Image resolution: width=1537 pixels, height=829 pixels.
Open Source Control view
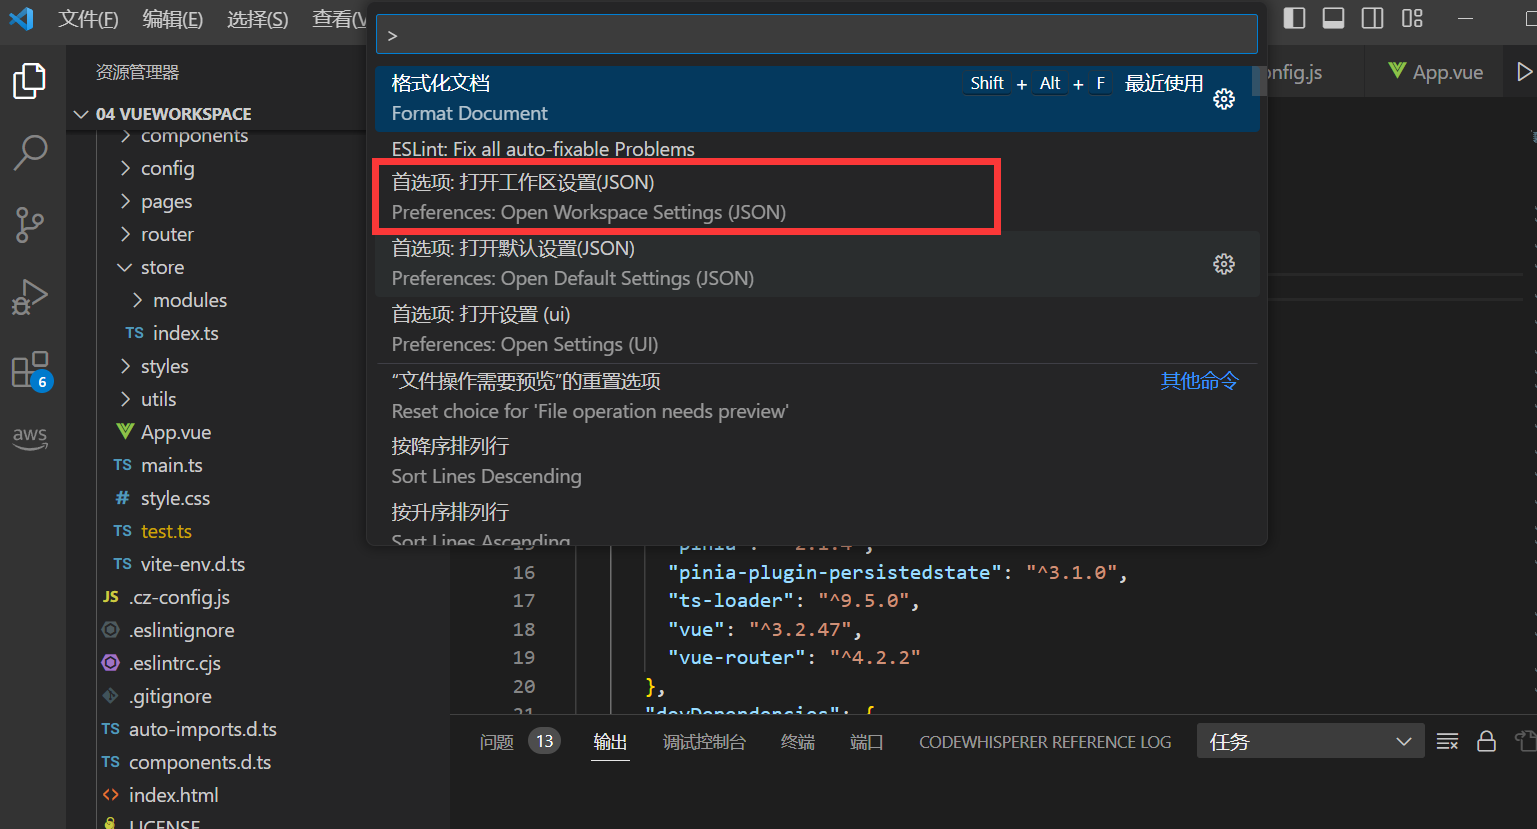30,225
